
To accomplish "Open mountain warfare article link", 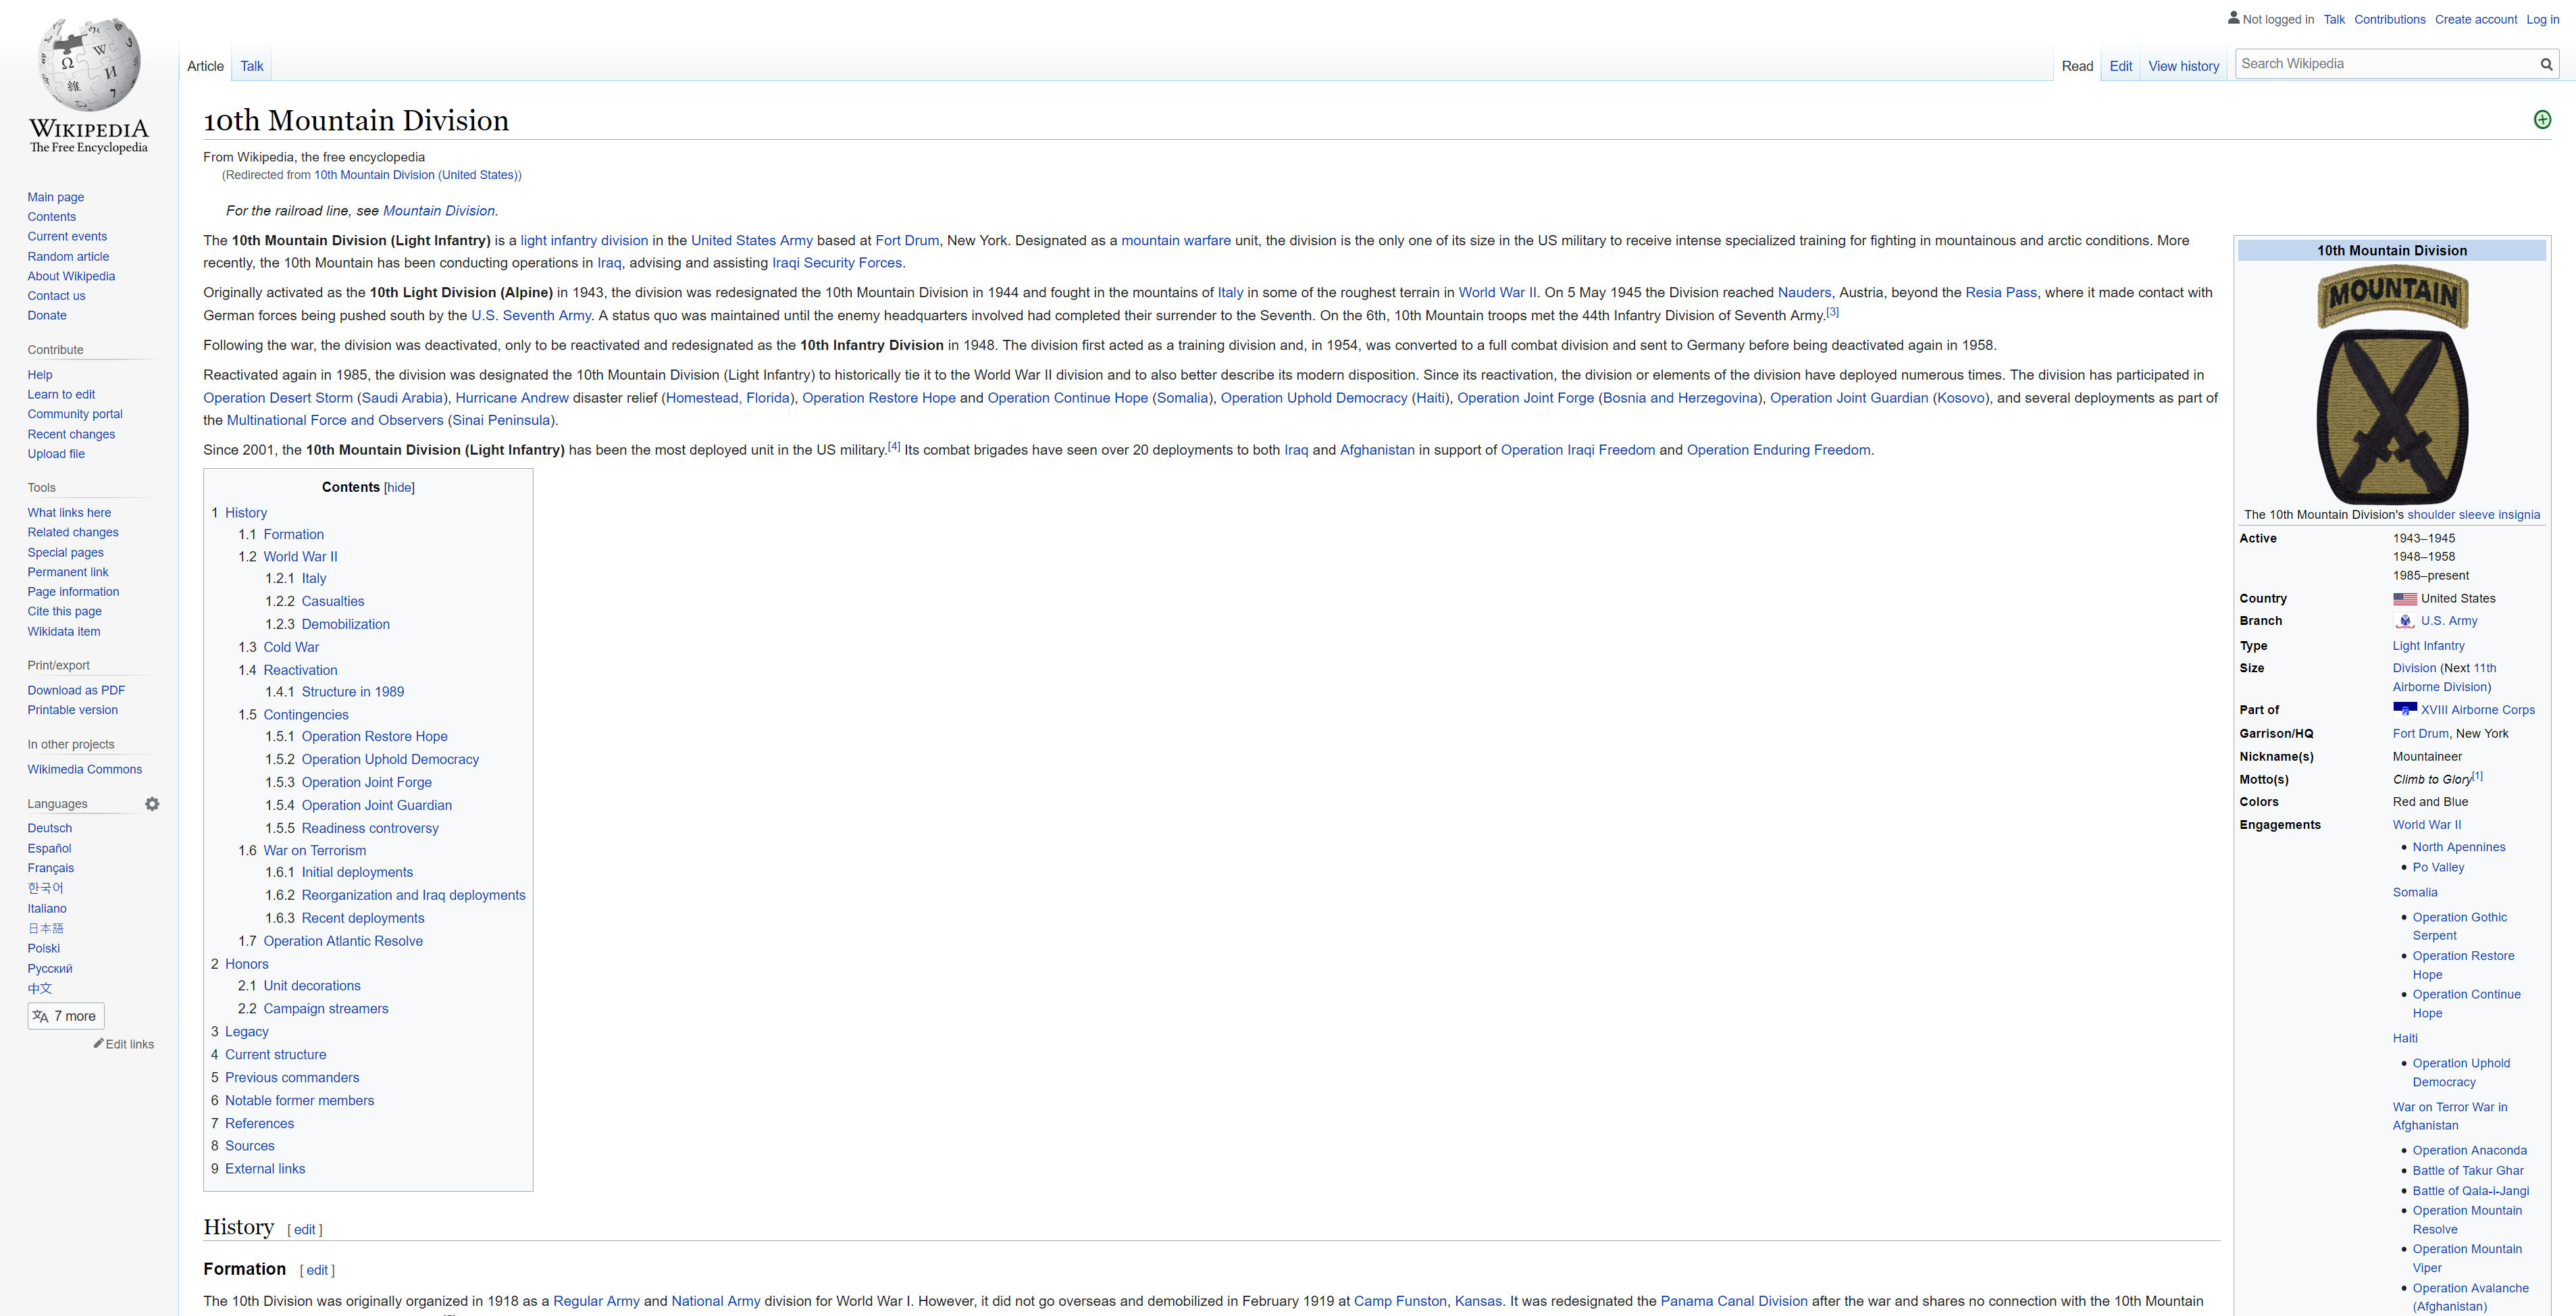I will coord(1176,240).
